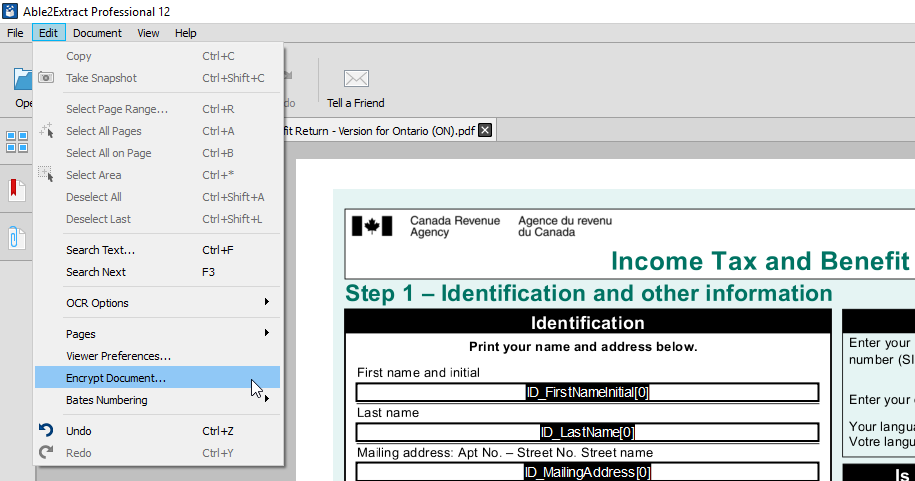Click the Select All on Page entry
The image size is (915, 481).
(x=158, y=153)
